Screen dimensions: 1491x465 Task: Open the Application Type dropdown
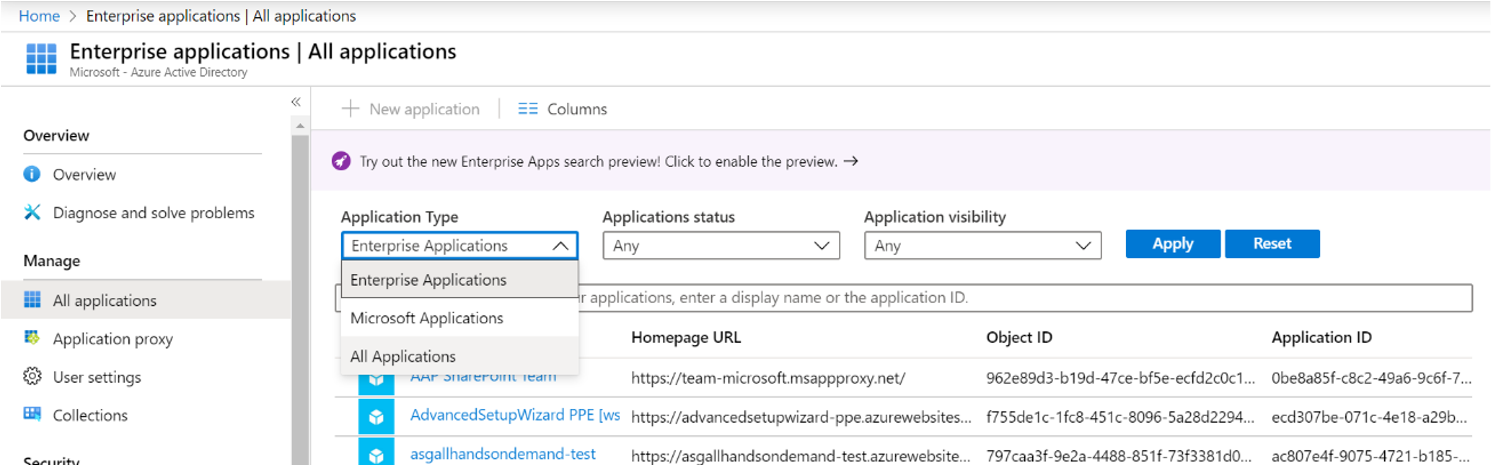[460, 246]
